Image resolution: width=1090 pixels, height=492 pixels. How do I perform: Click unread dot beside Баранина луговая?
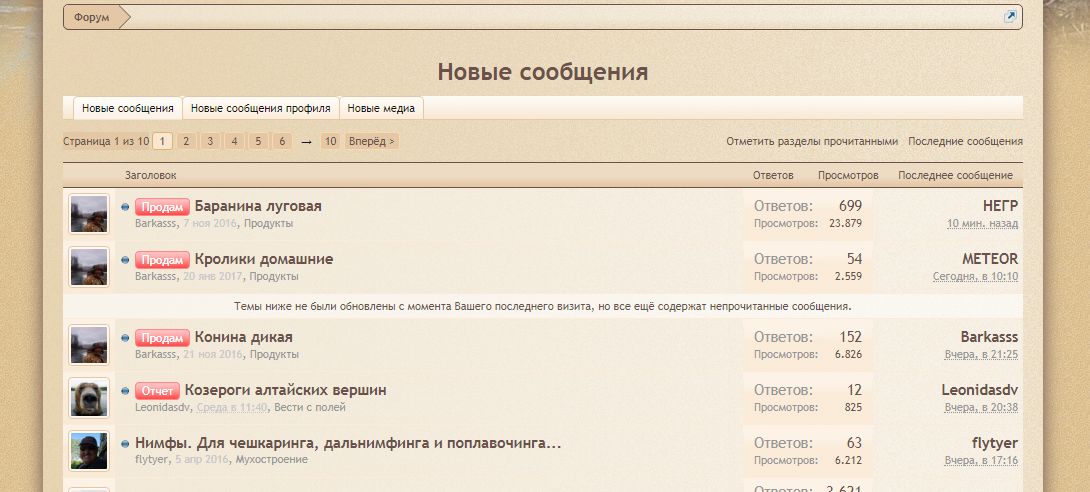[x=125, y=207]
